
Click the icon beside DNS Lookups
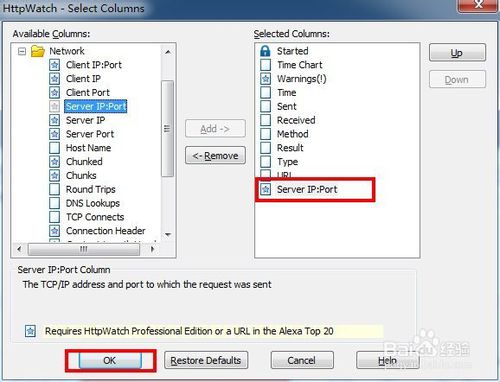click(54, 203)
